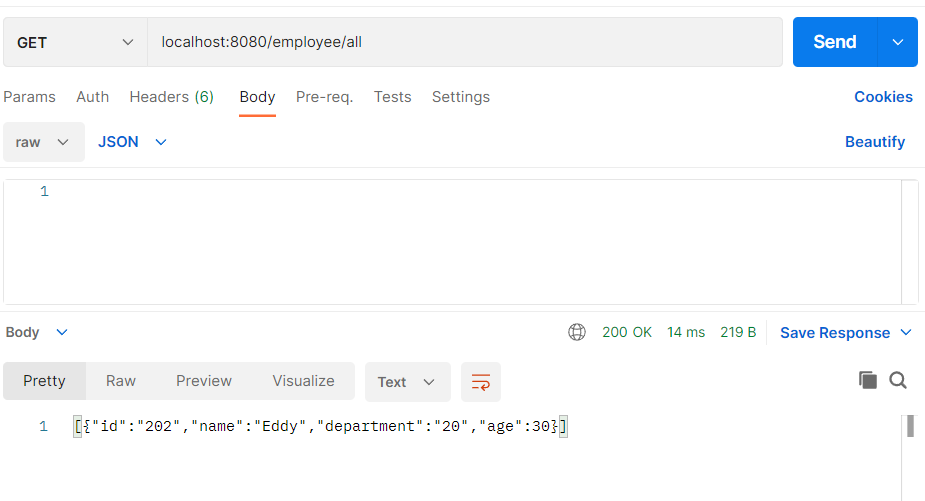Viewport: 925px width, 501px height.
Task: Click the Beautify link
Action: click(875, 142)
